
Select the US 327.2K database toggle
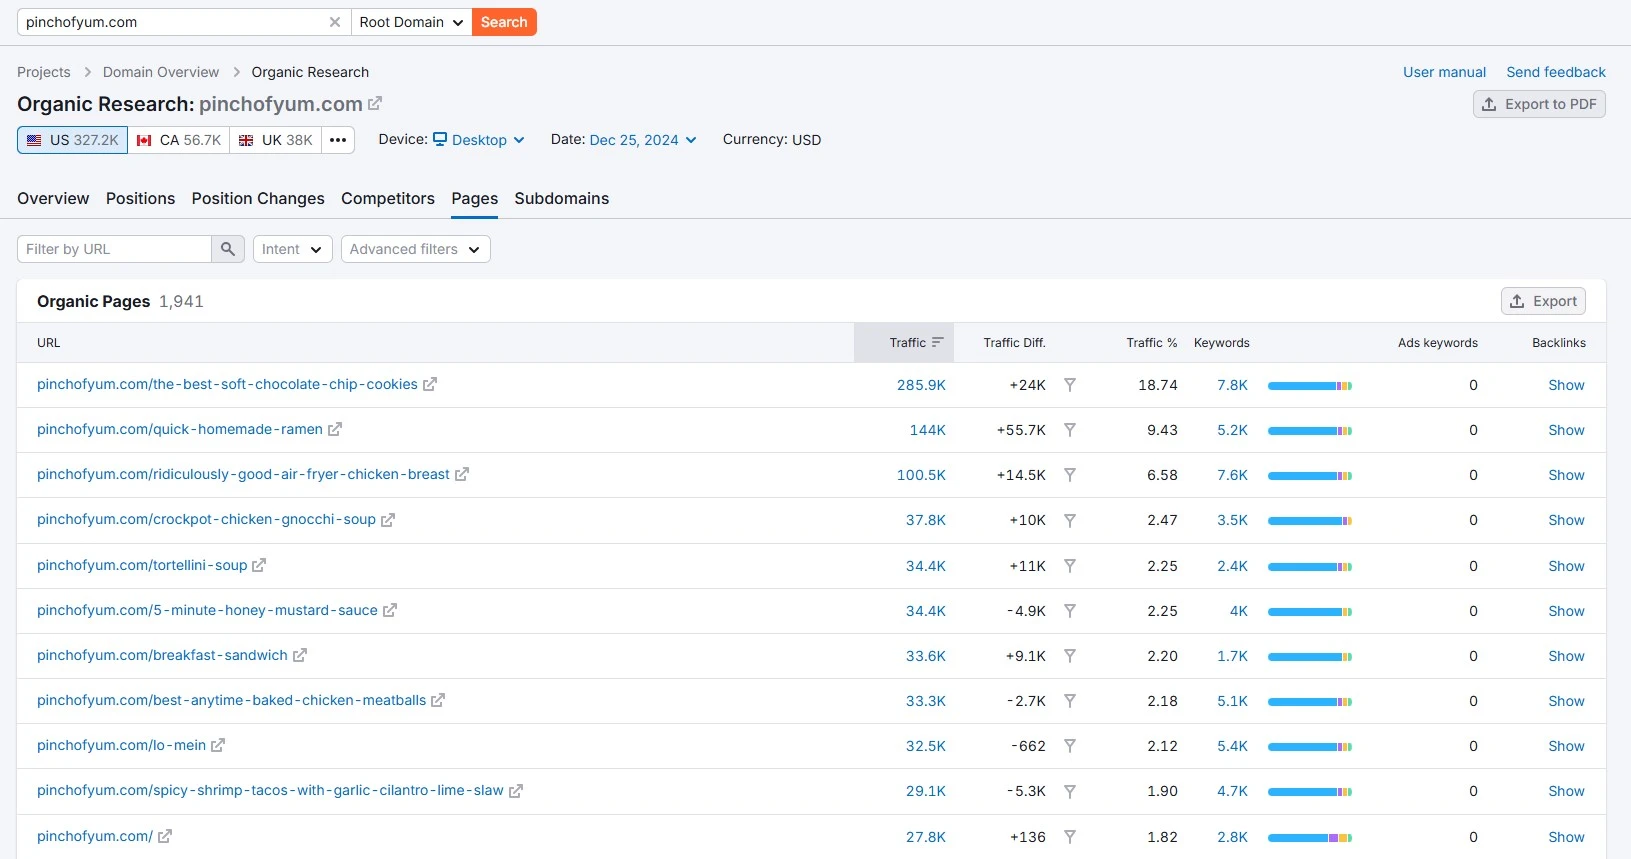click(x=73, y=140)
